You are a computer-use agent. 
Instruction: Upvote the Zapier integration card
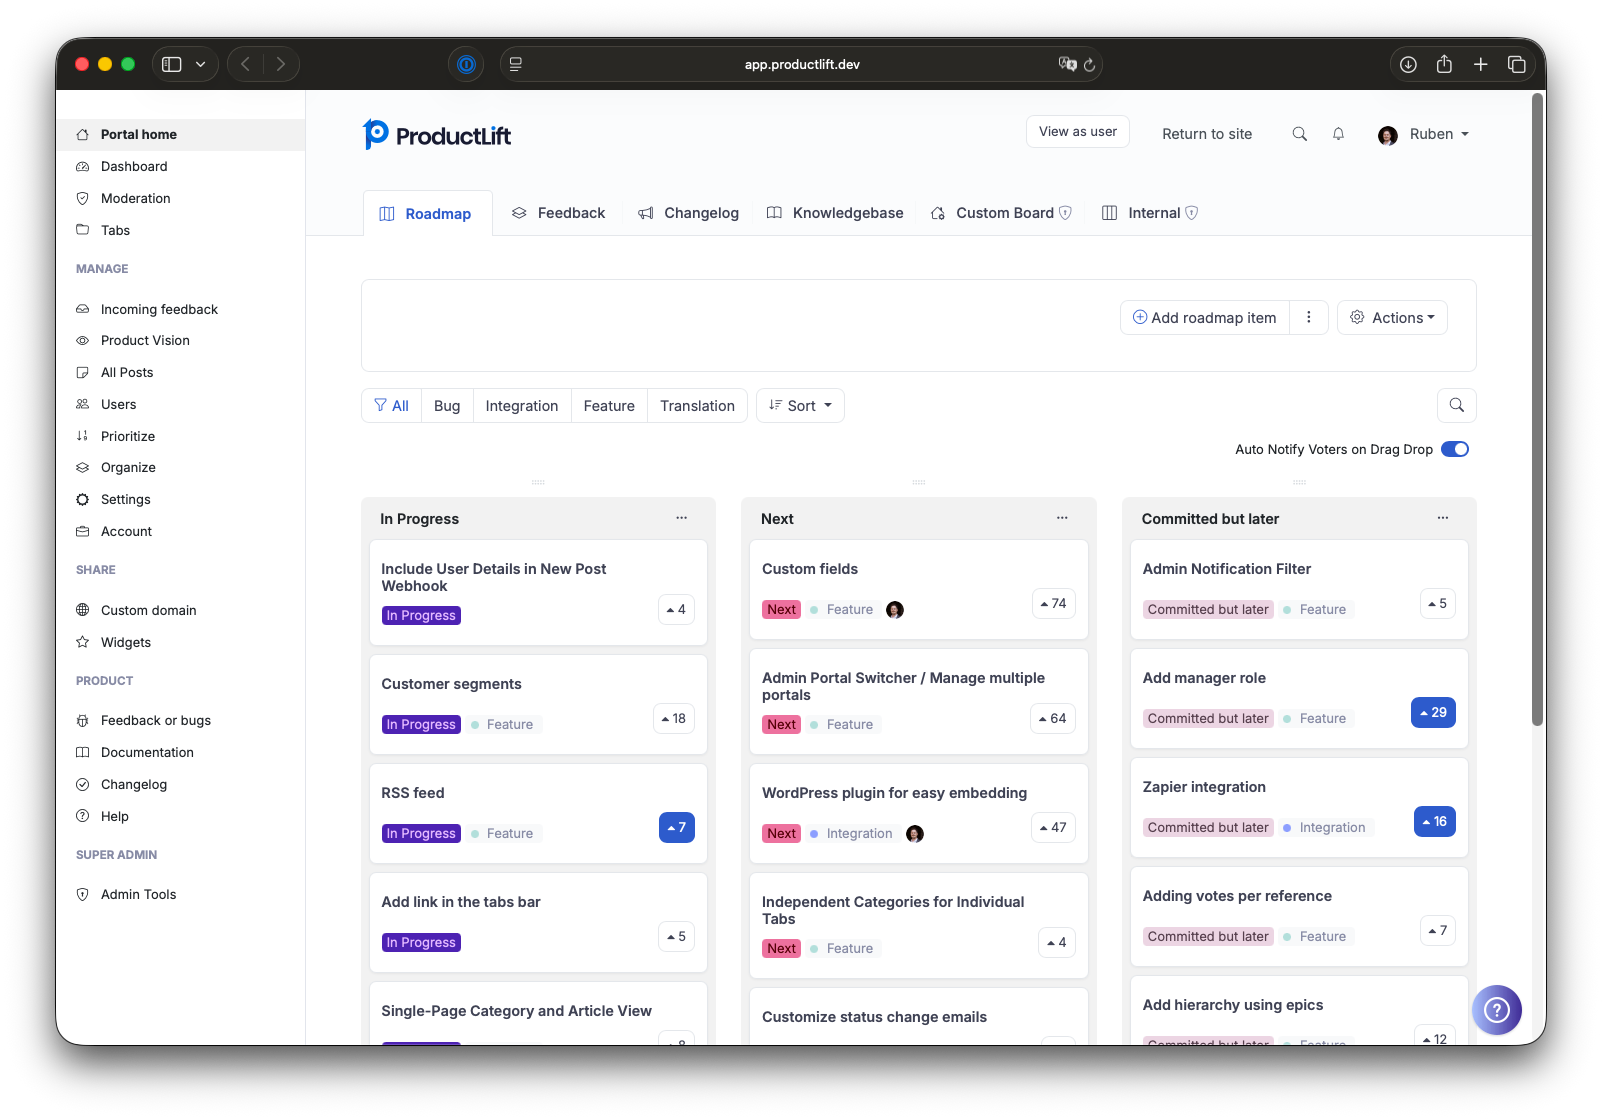[1433, 821]
